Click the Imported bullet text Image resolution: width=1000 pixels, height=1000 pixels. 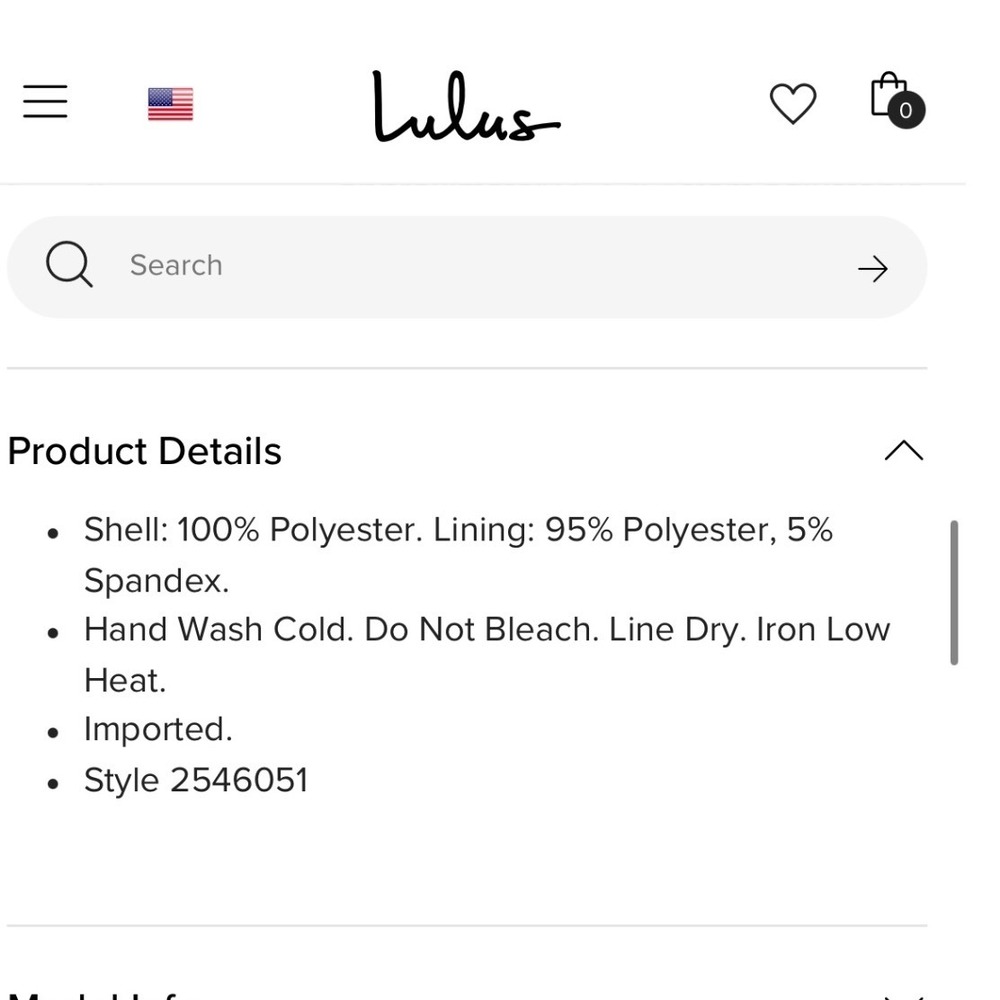(158, 729)
